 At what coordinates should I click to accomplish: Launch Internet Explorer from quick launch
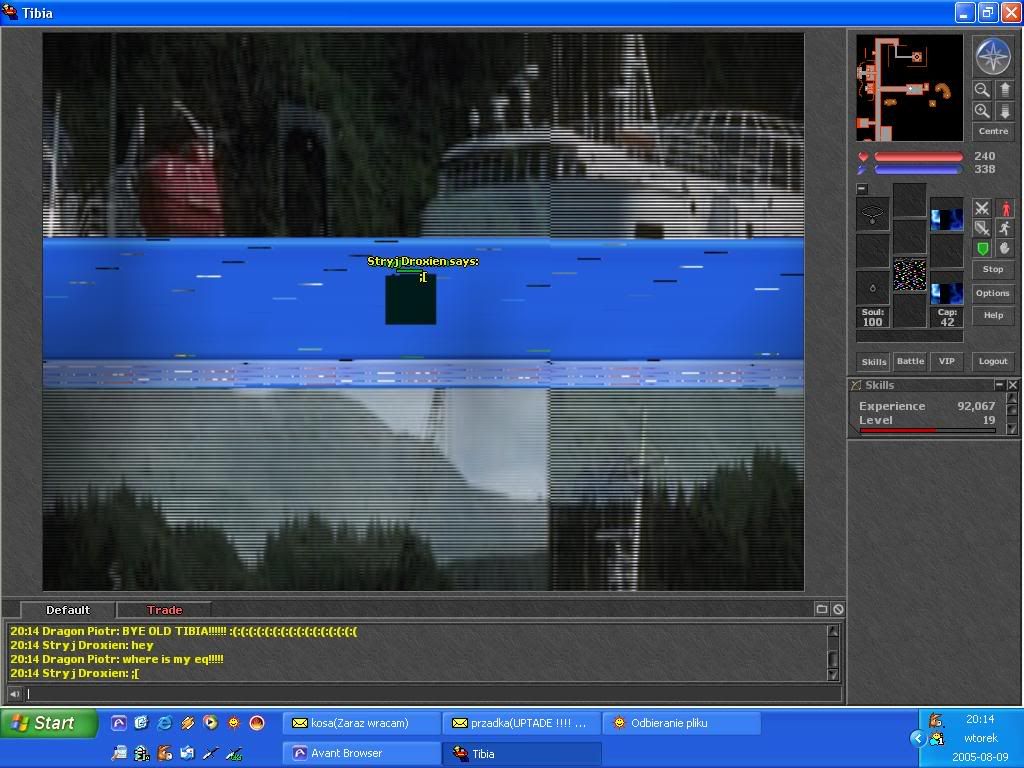(165, 723)
